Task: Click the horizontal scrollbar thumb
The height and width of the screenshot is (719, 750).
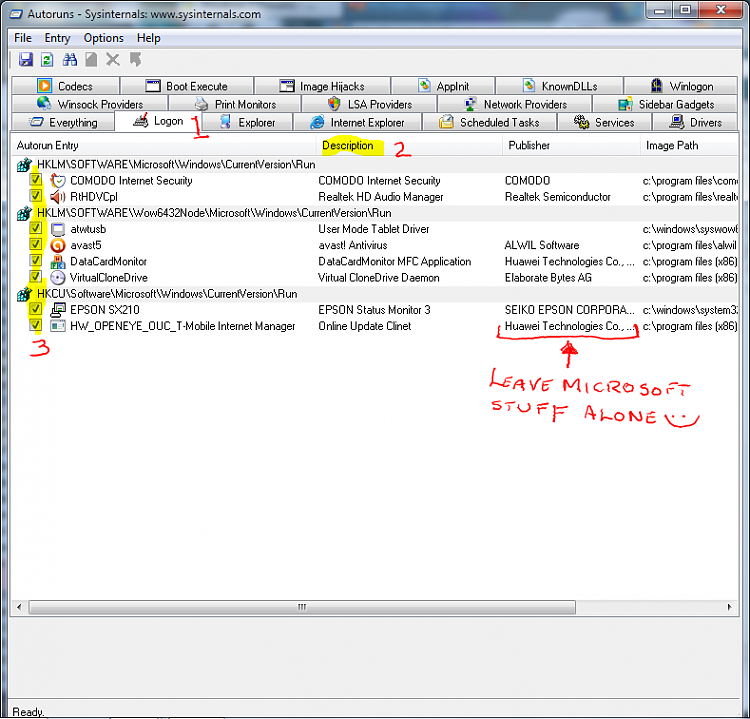Action: pyautogui.click(x=302, y=607)
